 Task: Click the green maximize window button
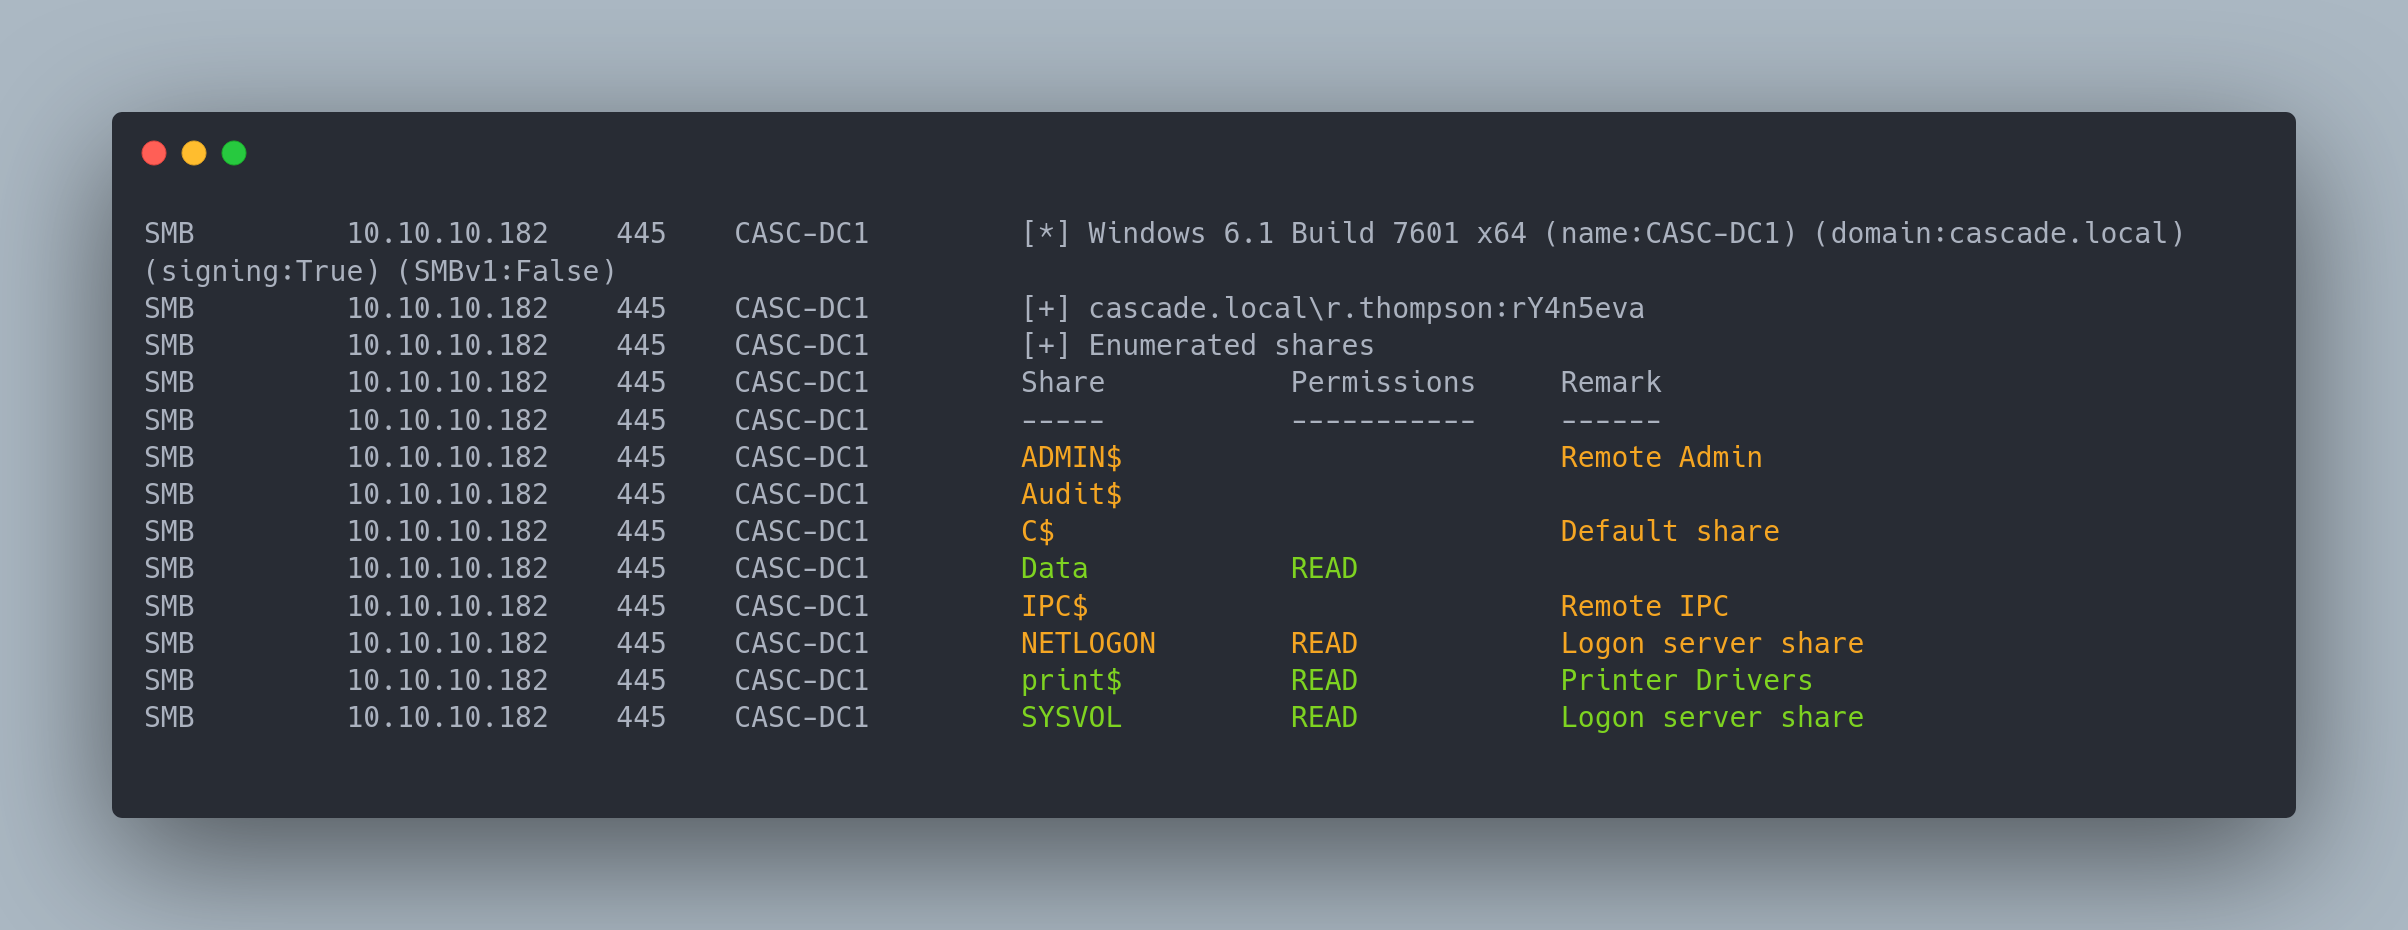coord(234,153)
